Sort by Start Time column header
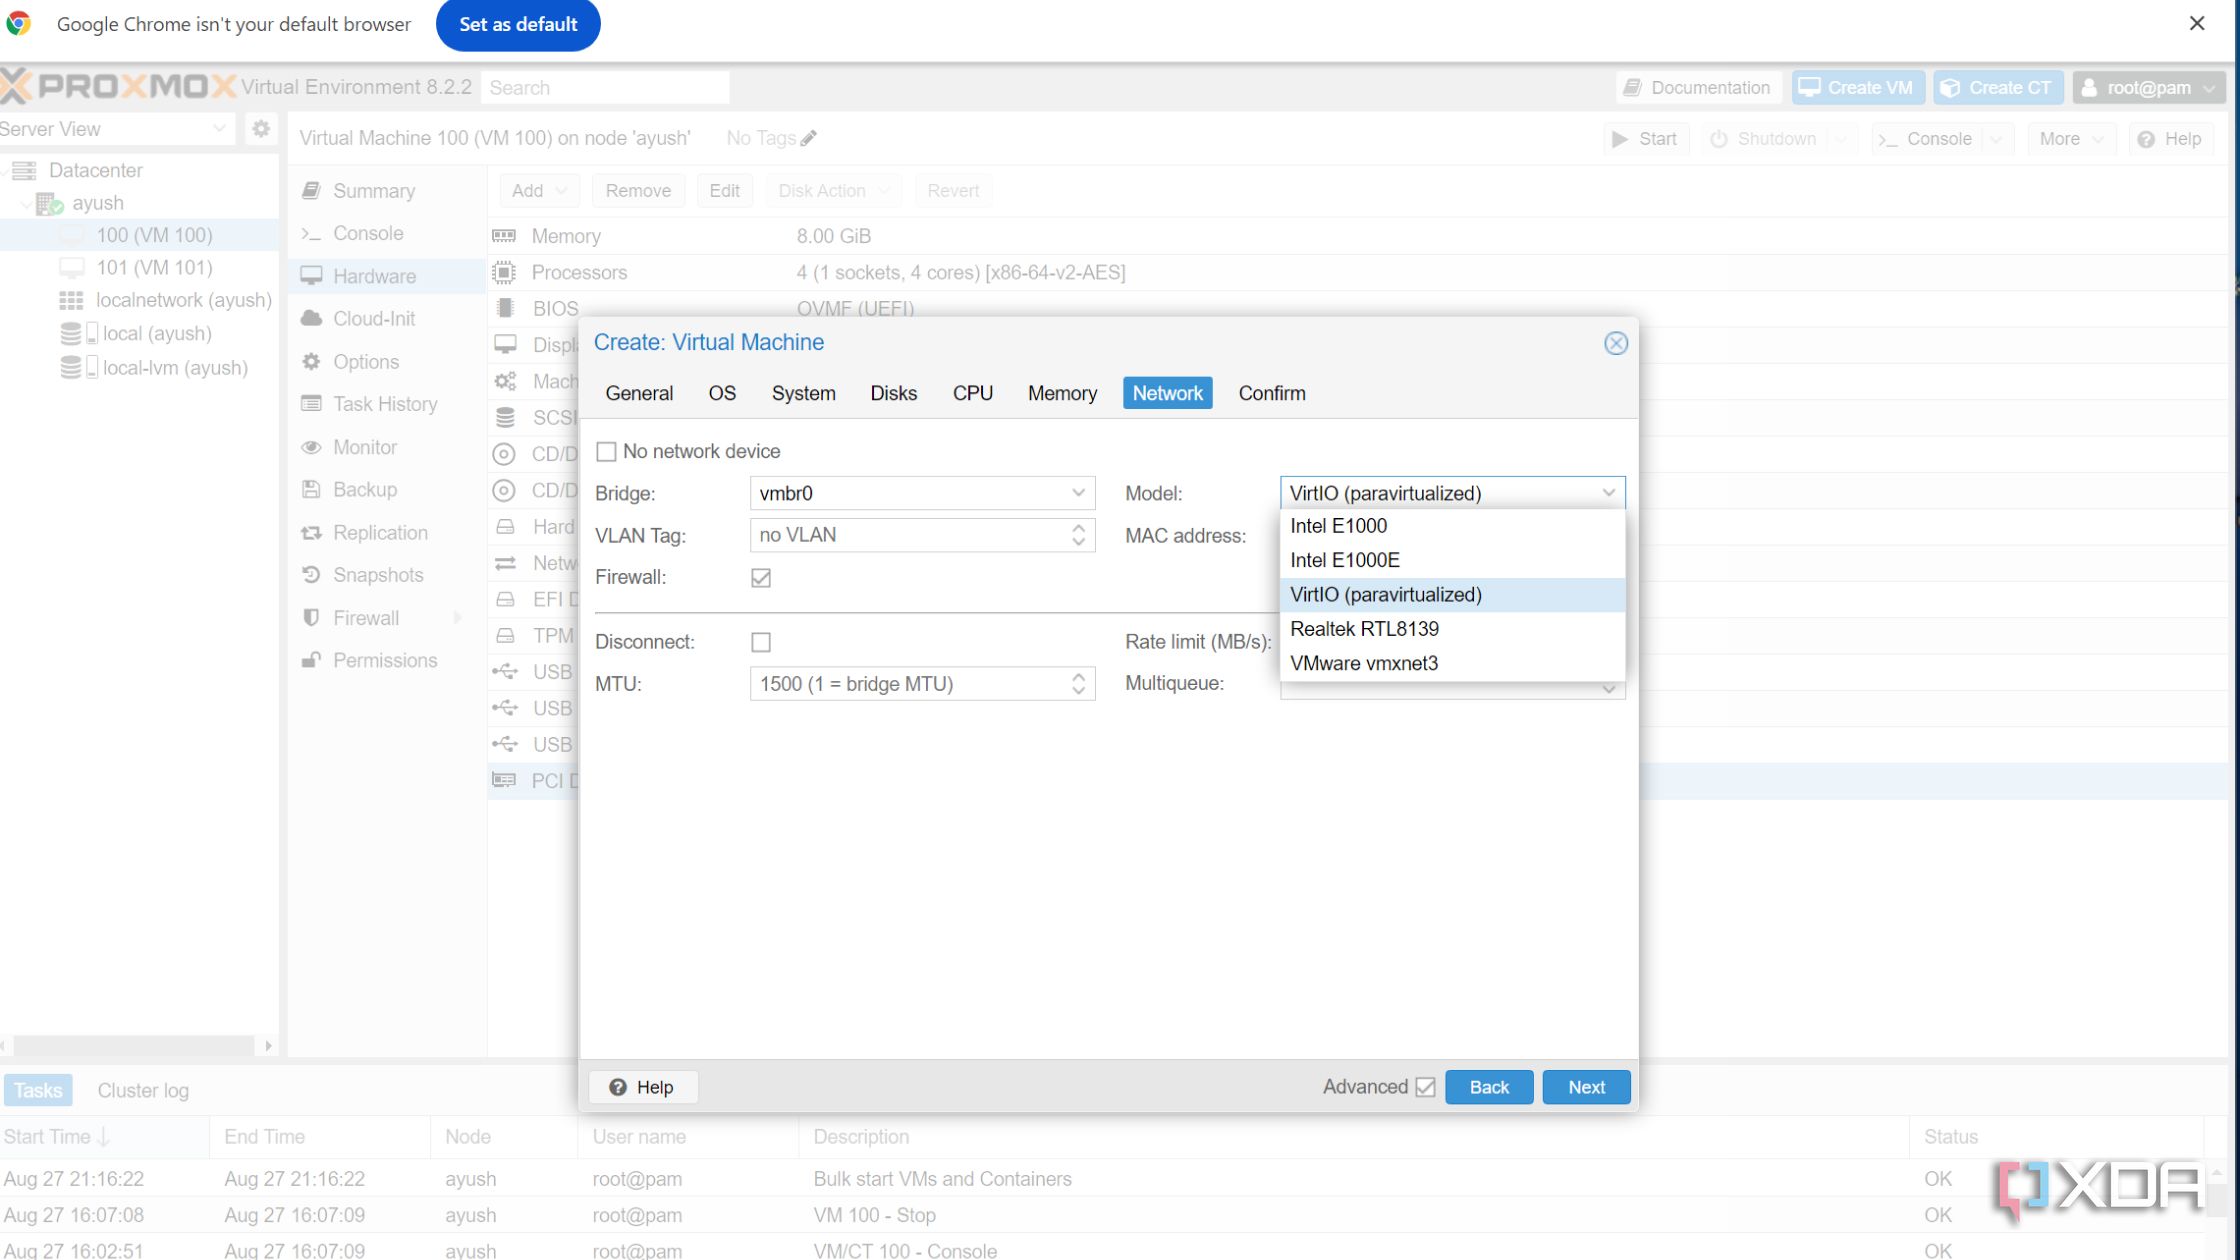The image size is (2240, 1260). coord(104,1137)
